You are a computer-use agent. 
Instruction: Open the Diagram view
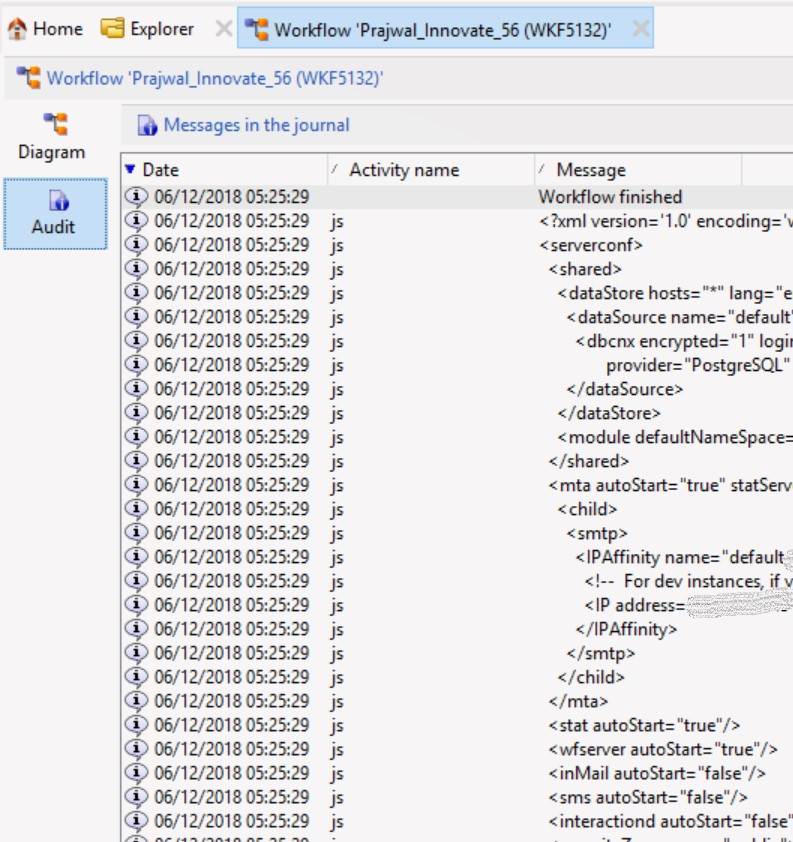(52, 137)
